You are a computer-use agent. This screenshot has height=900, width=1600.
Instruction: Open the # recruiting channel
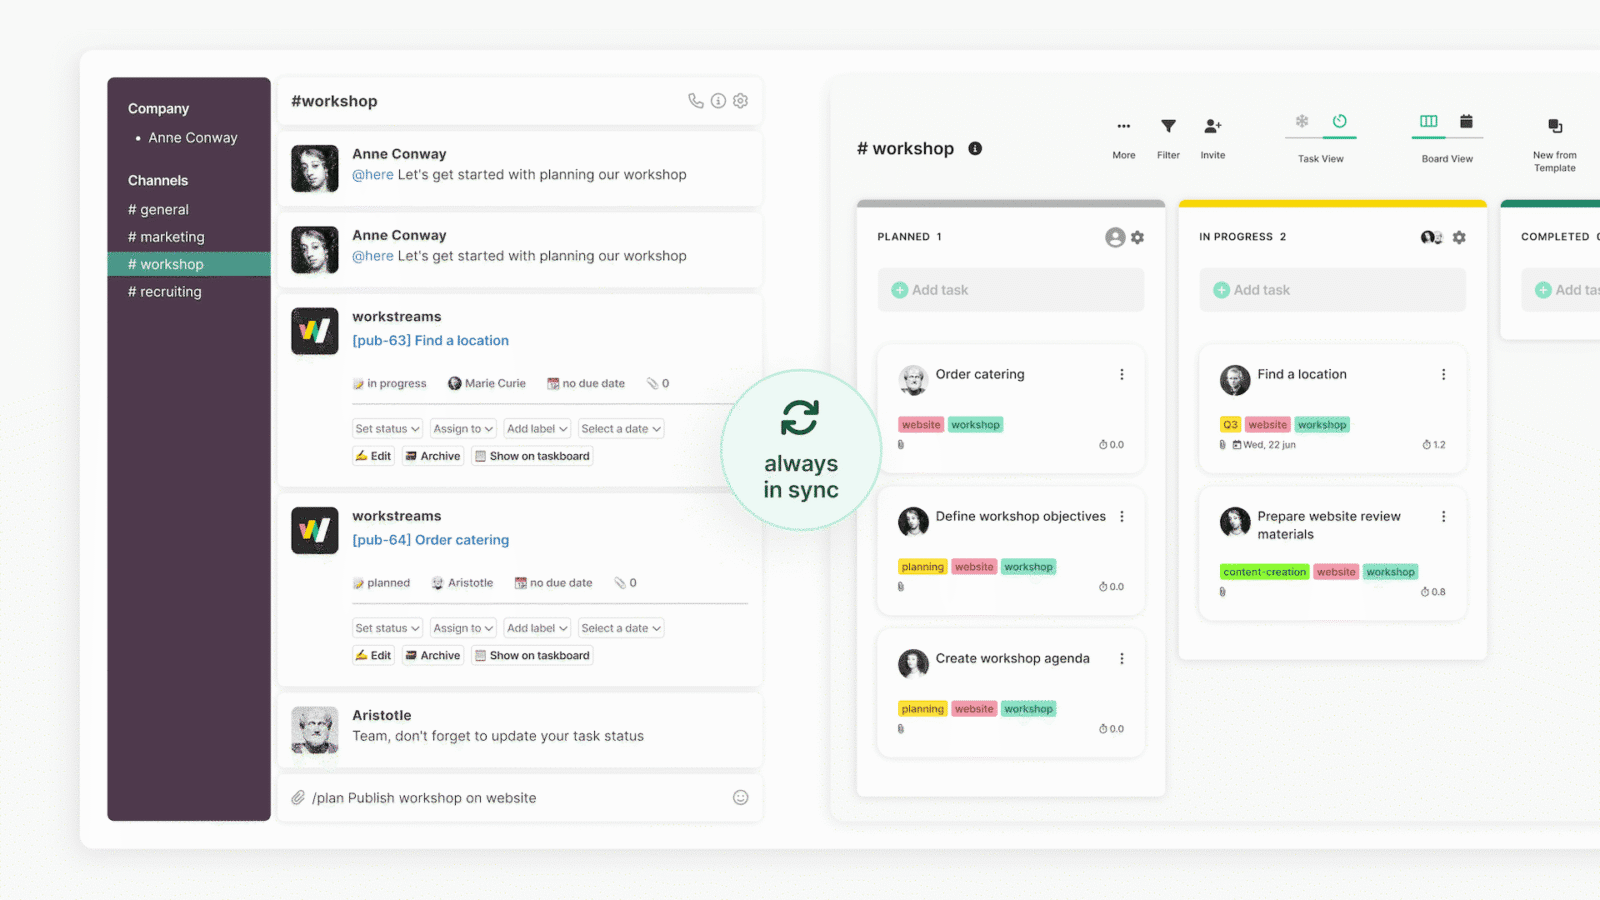(165, 292)
